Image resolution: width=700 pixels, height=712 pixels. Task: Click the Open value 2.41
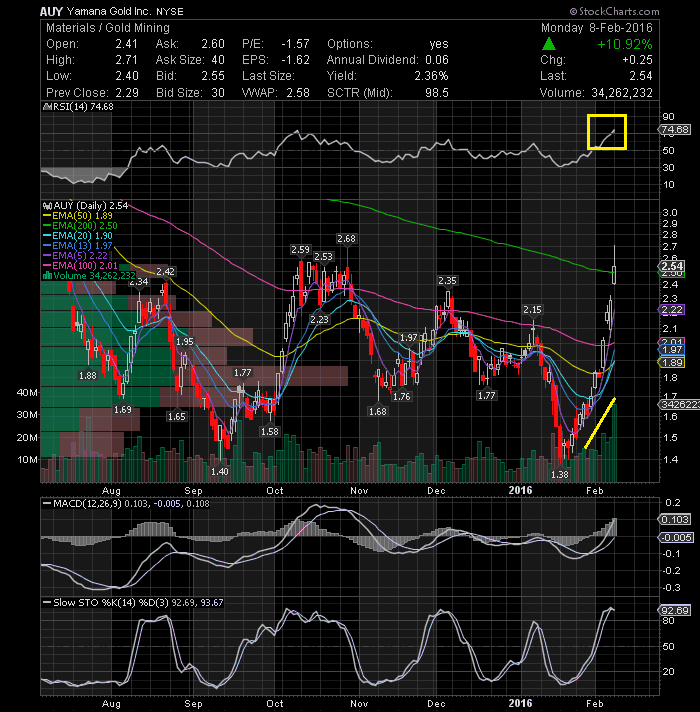(x=126, y=44)
